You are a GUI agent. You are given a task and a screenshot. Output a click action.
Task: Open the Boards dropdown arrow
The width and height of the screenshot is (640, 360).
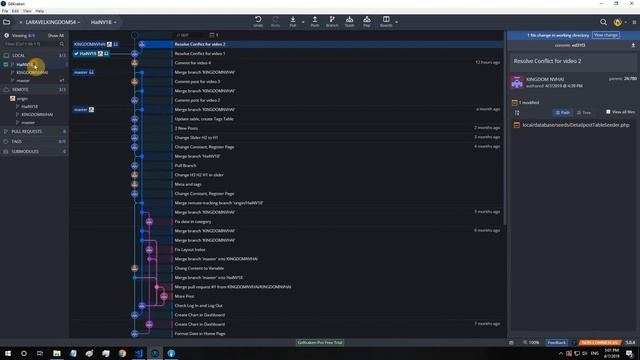tap(396, 22)
